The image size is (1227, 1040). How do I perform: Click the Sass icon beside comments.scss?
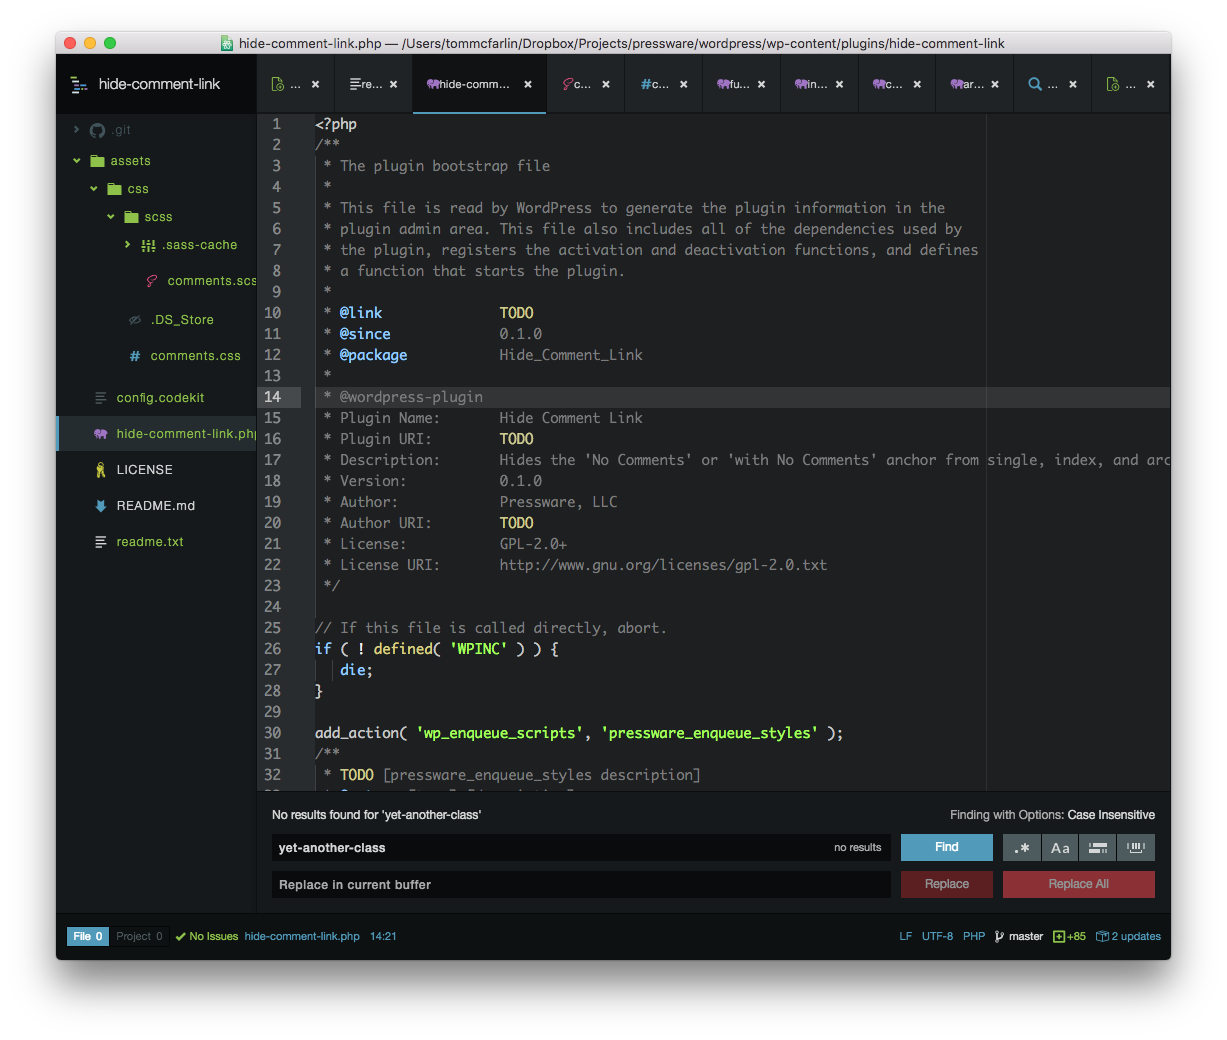[152, 281]
